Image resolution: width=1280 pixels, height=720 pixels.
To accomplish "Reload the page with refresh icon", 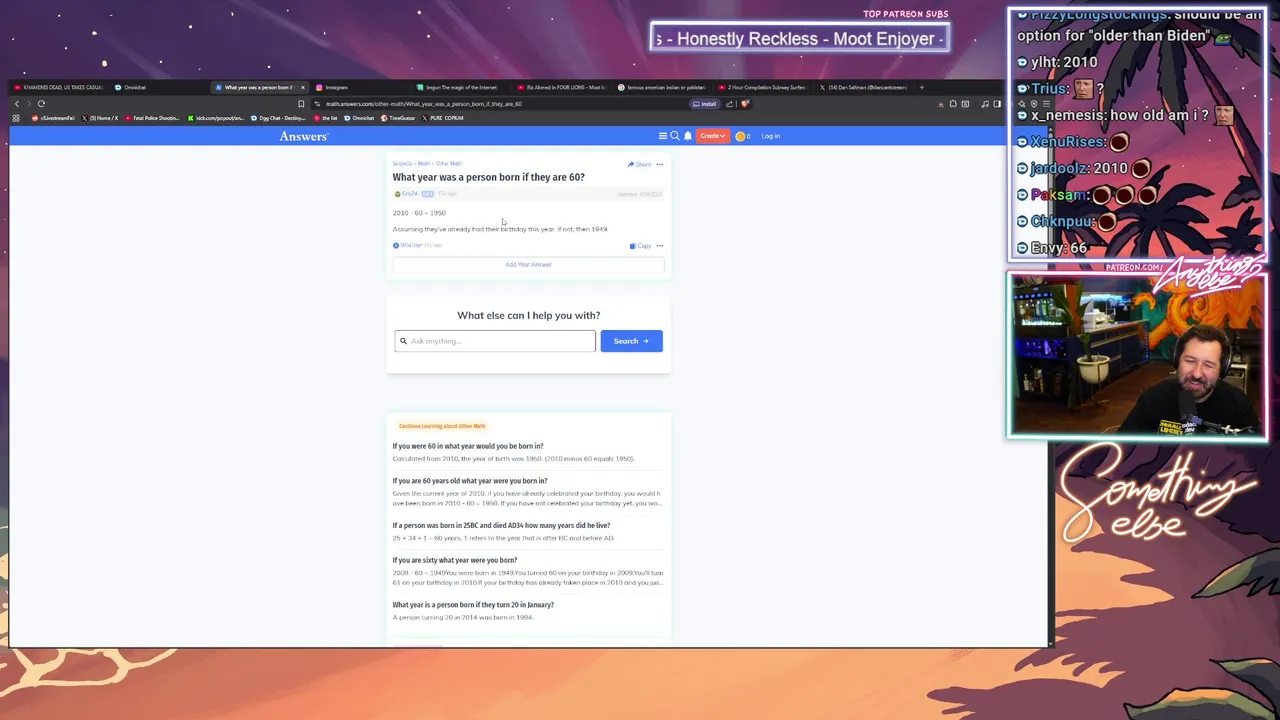I will (x=41, y=103).
